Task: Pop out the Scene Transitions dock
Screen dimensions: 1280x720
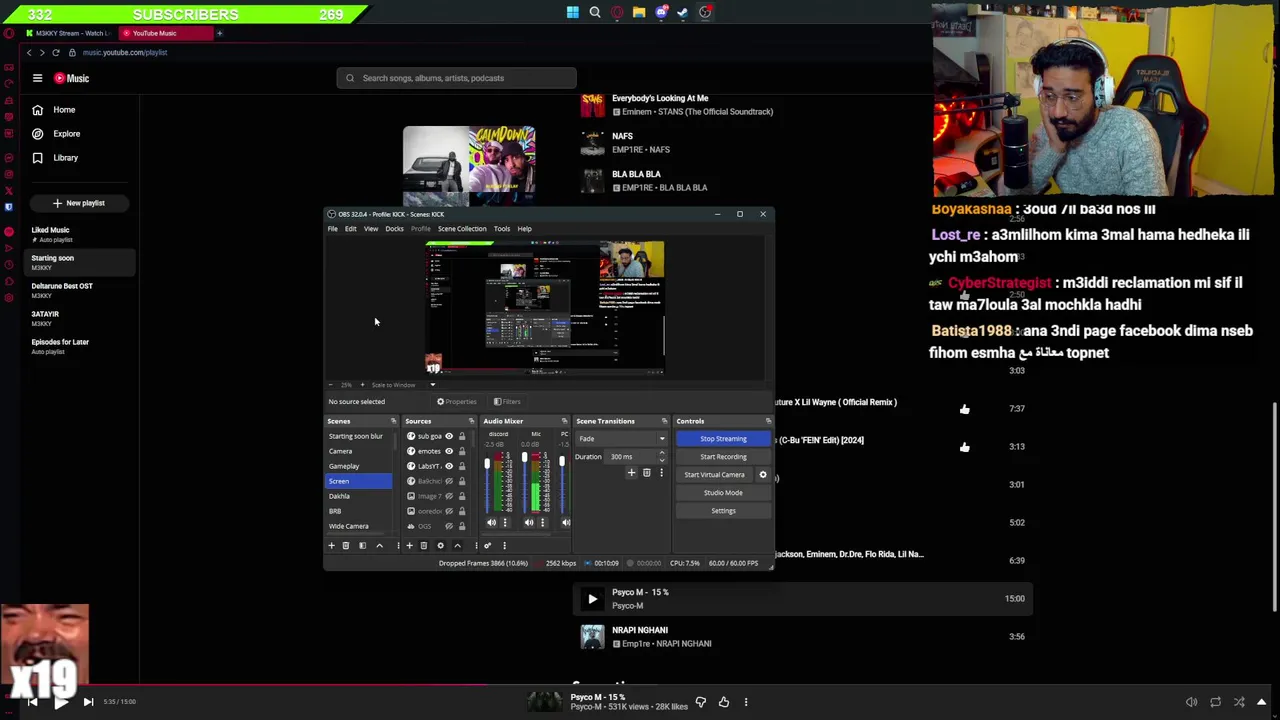Action: click(664, 421)
